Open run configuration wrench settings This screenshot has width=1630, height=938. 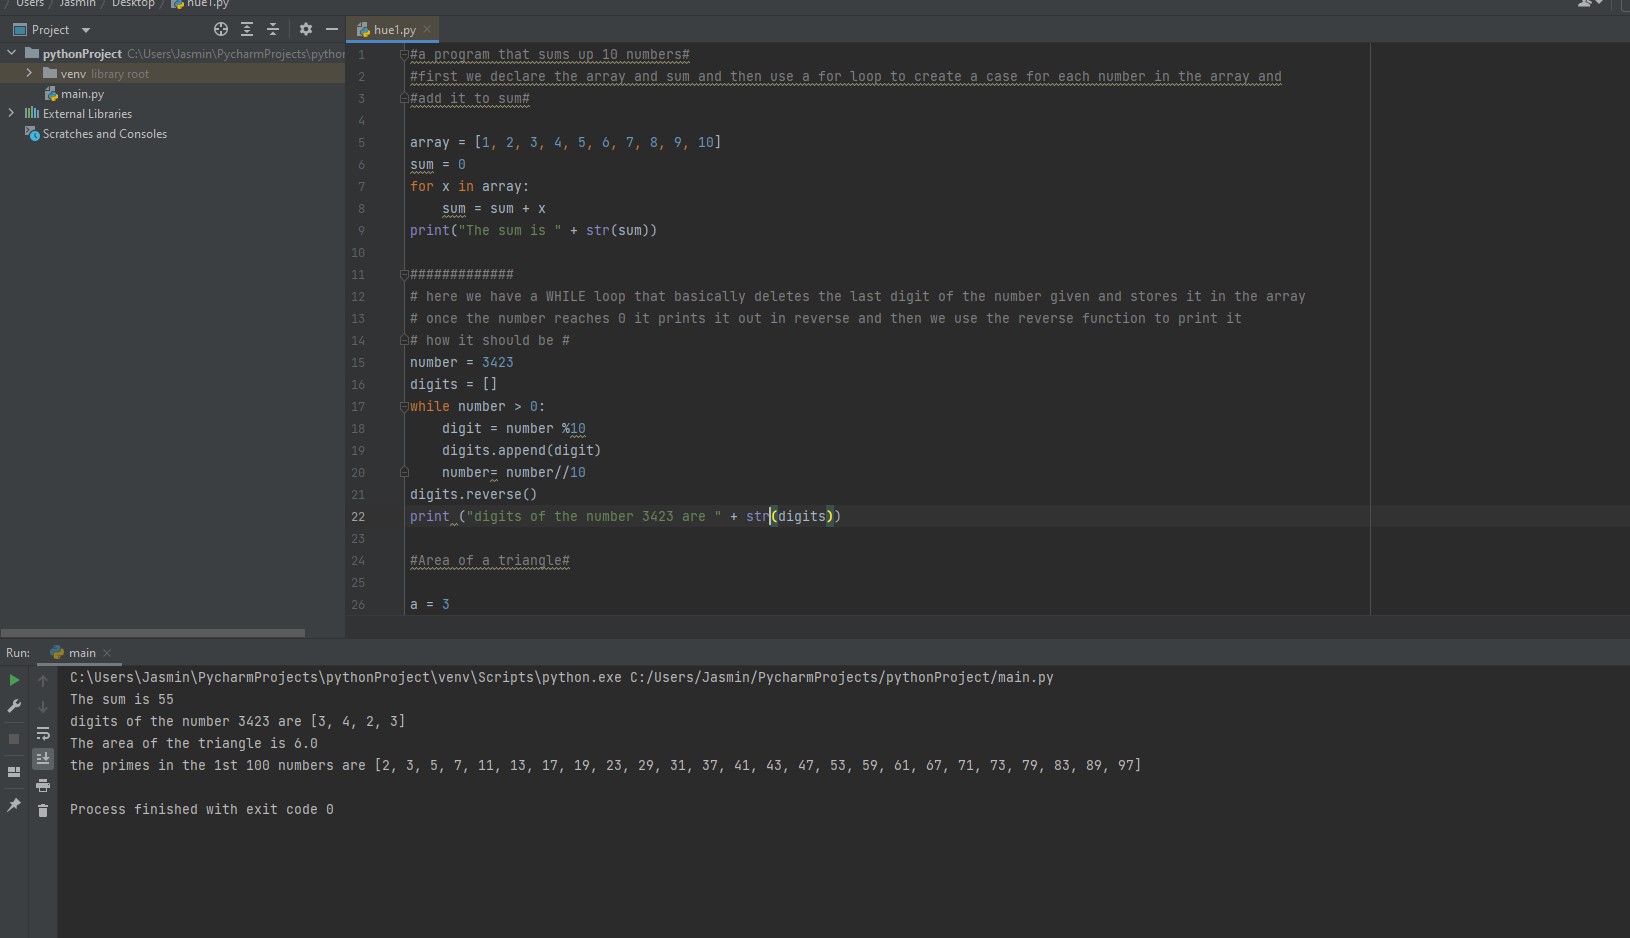14,707
